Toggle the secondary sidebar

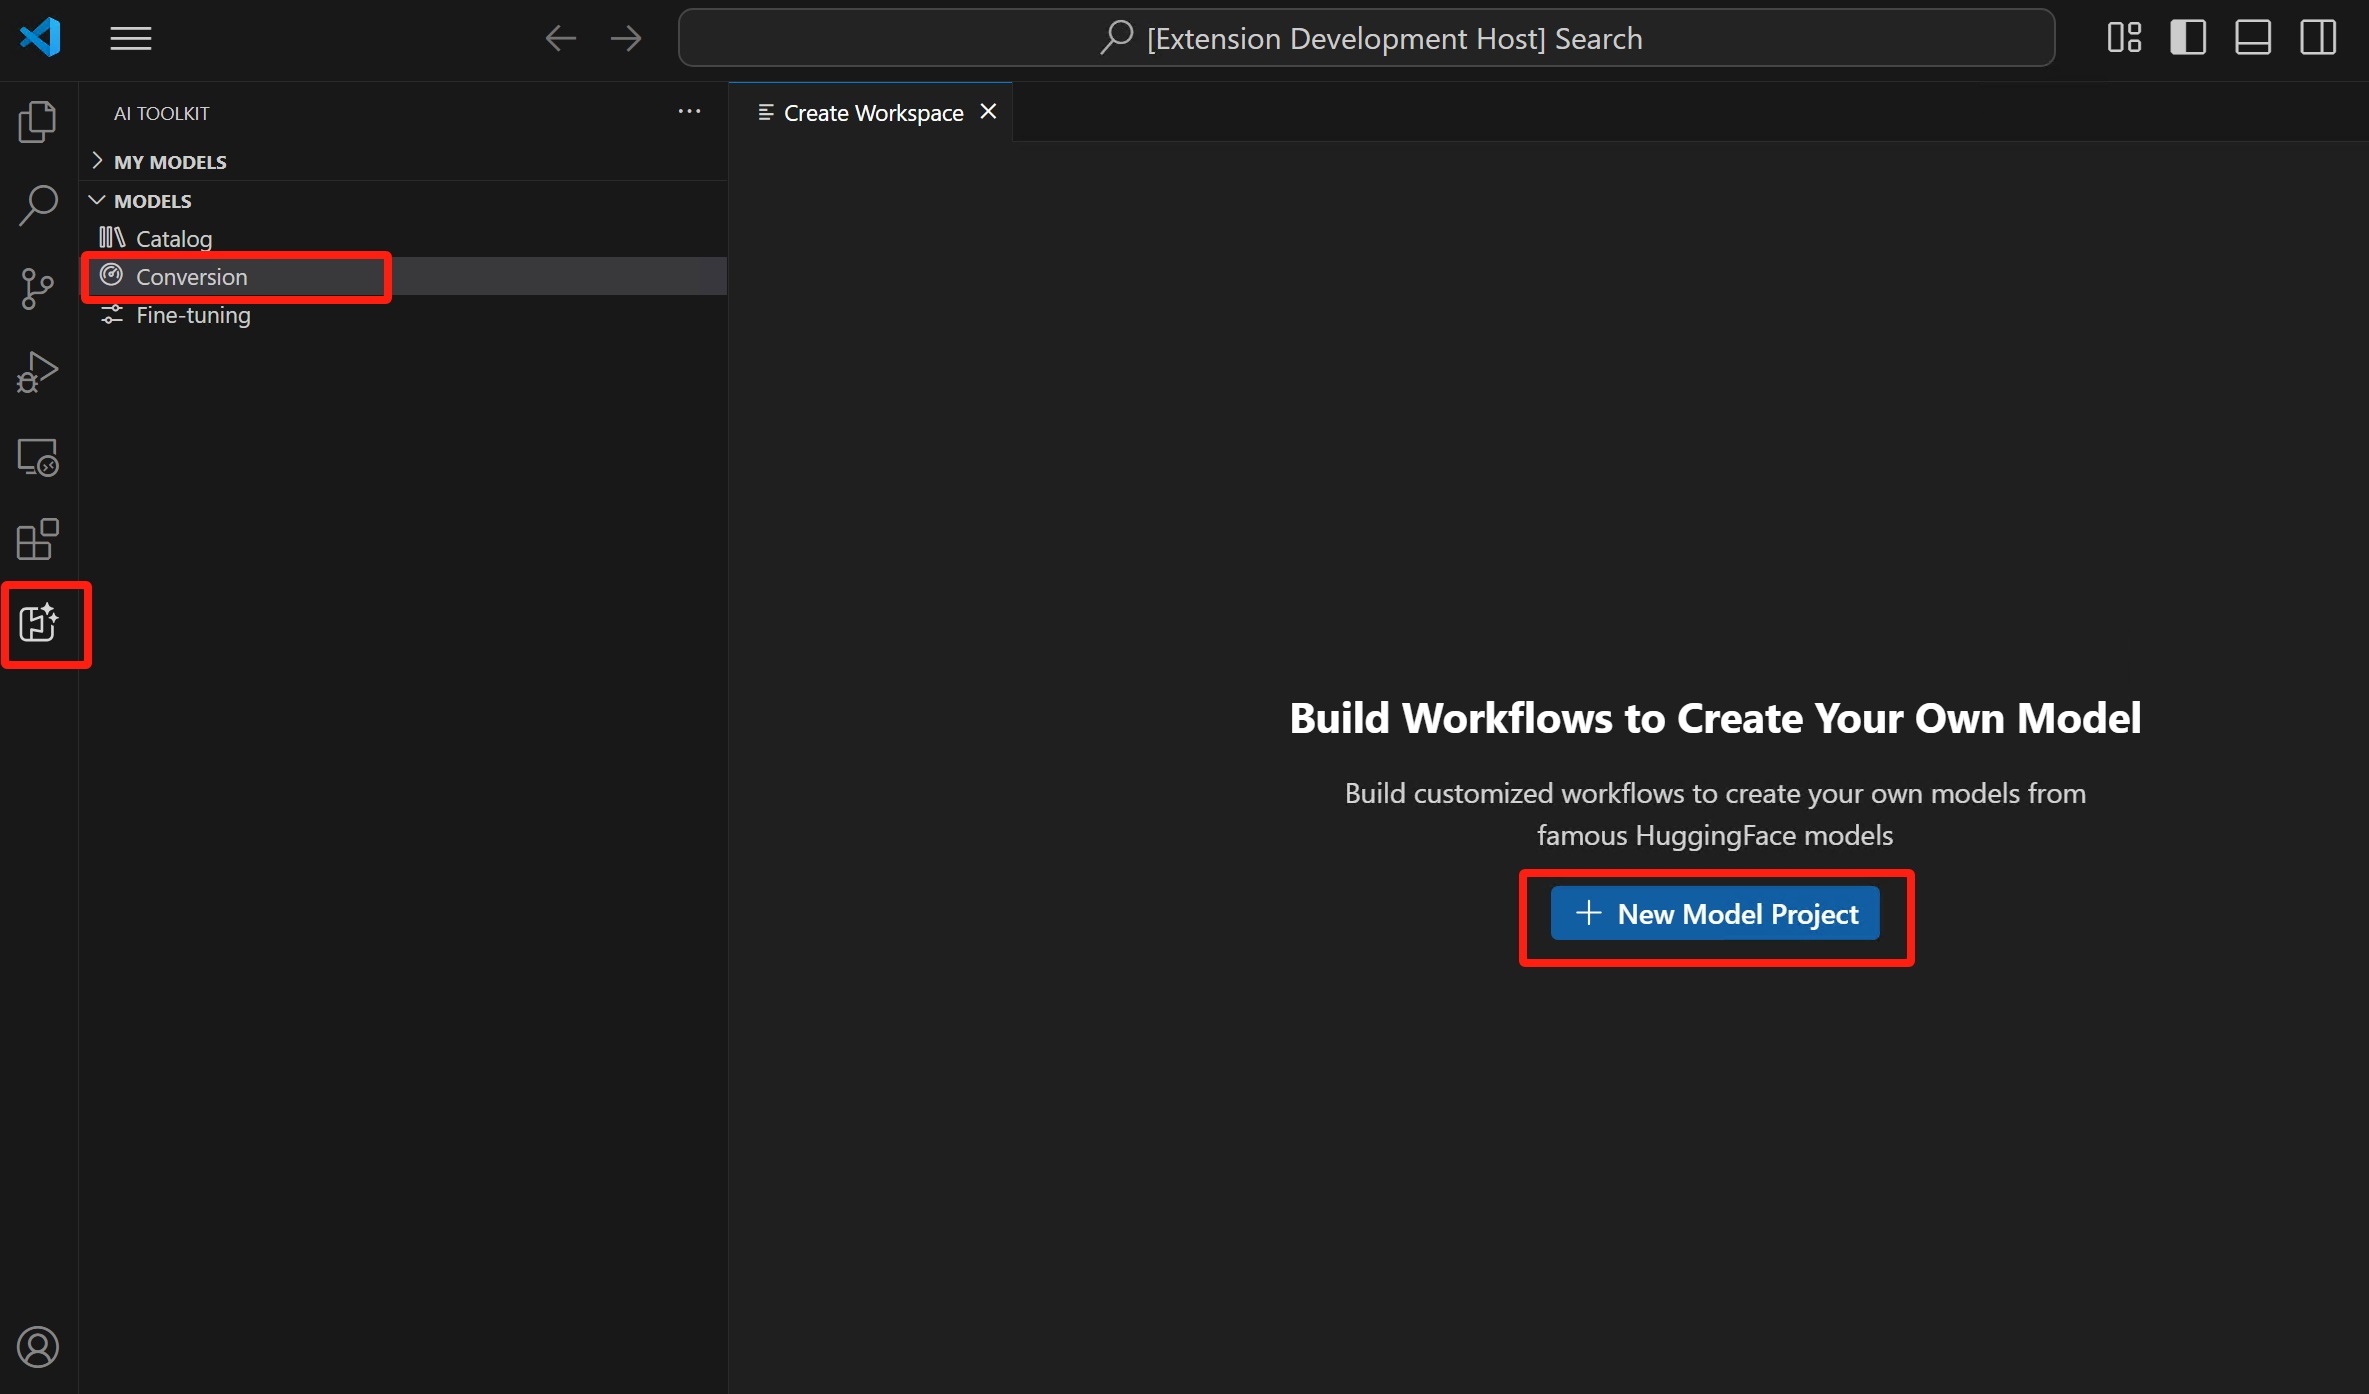tap(2318, 37)
